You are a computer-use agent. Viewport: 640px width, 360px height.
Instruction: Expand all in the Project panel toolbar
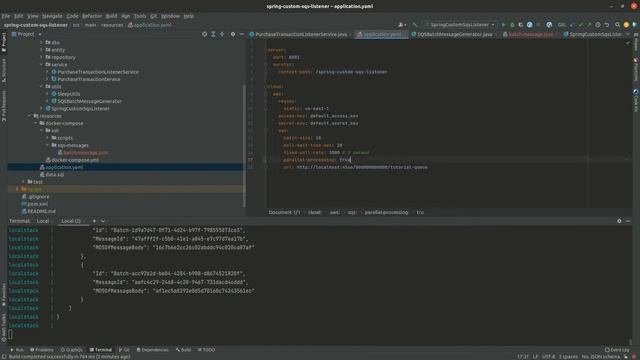(x=213, y=34)
